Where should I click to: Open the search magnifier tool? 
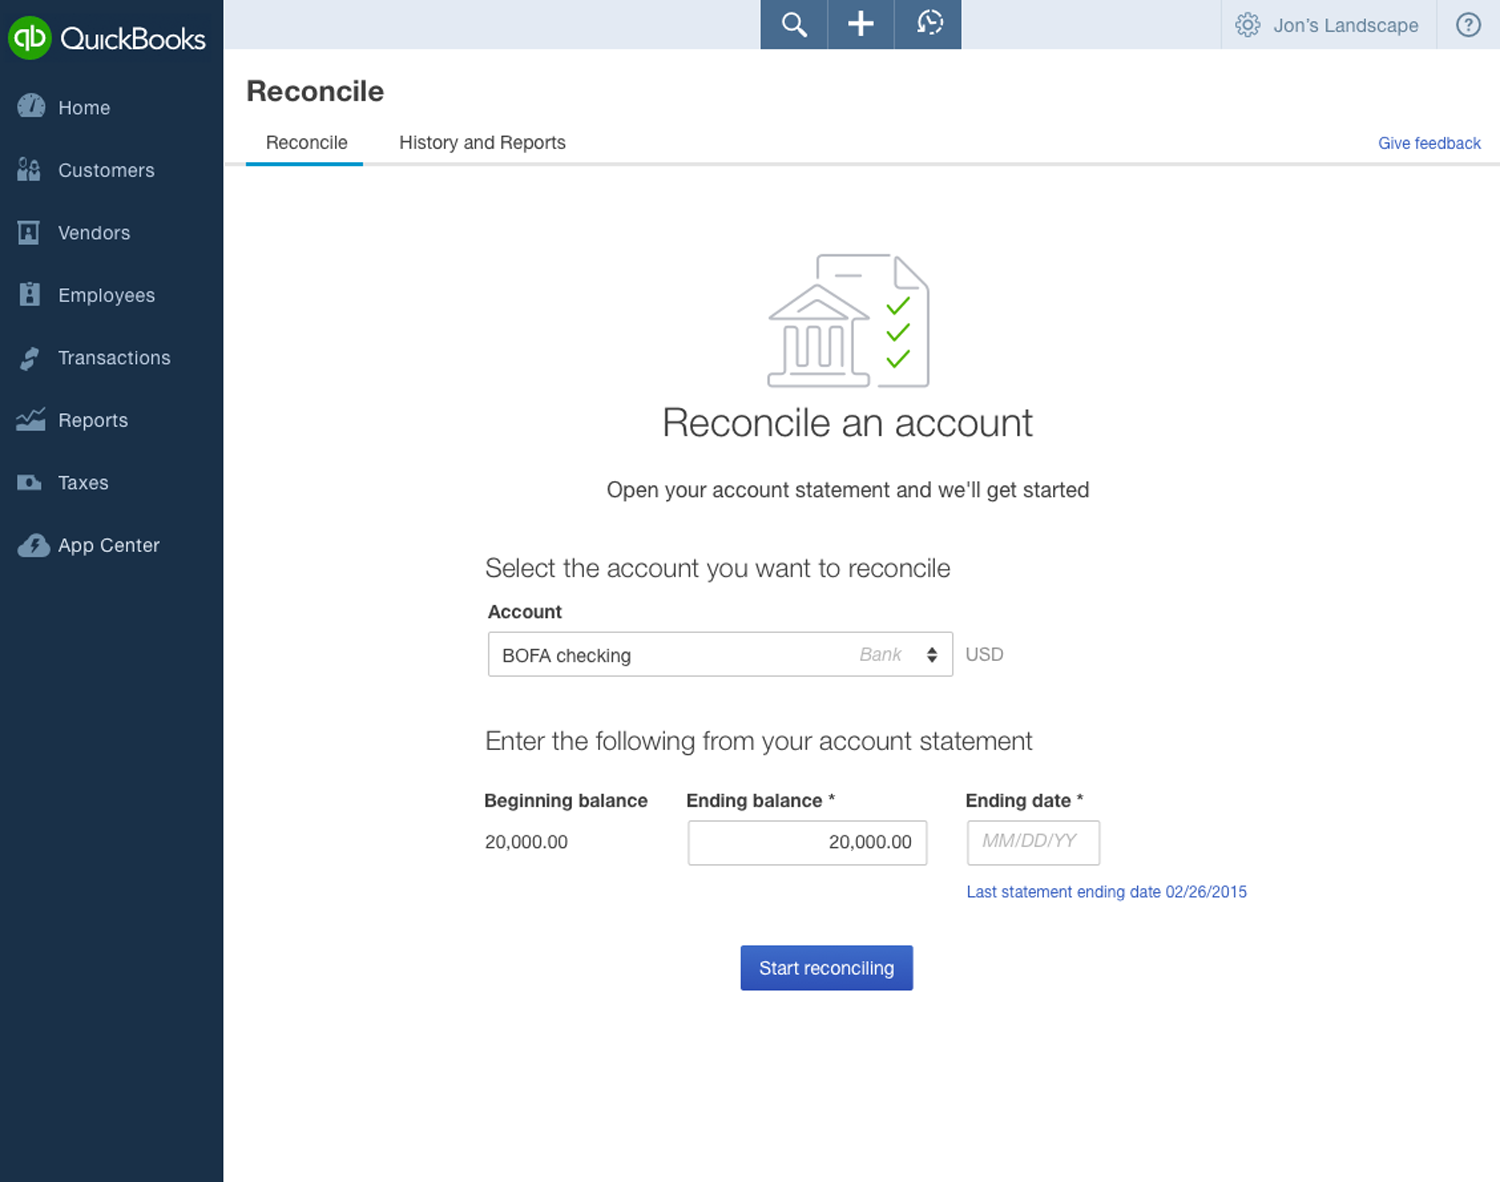(794, 24)
